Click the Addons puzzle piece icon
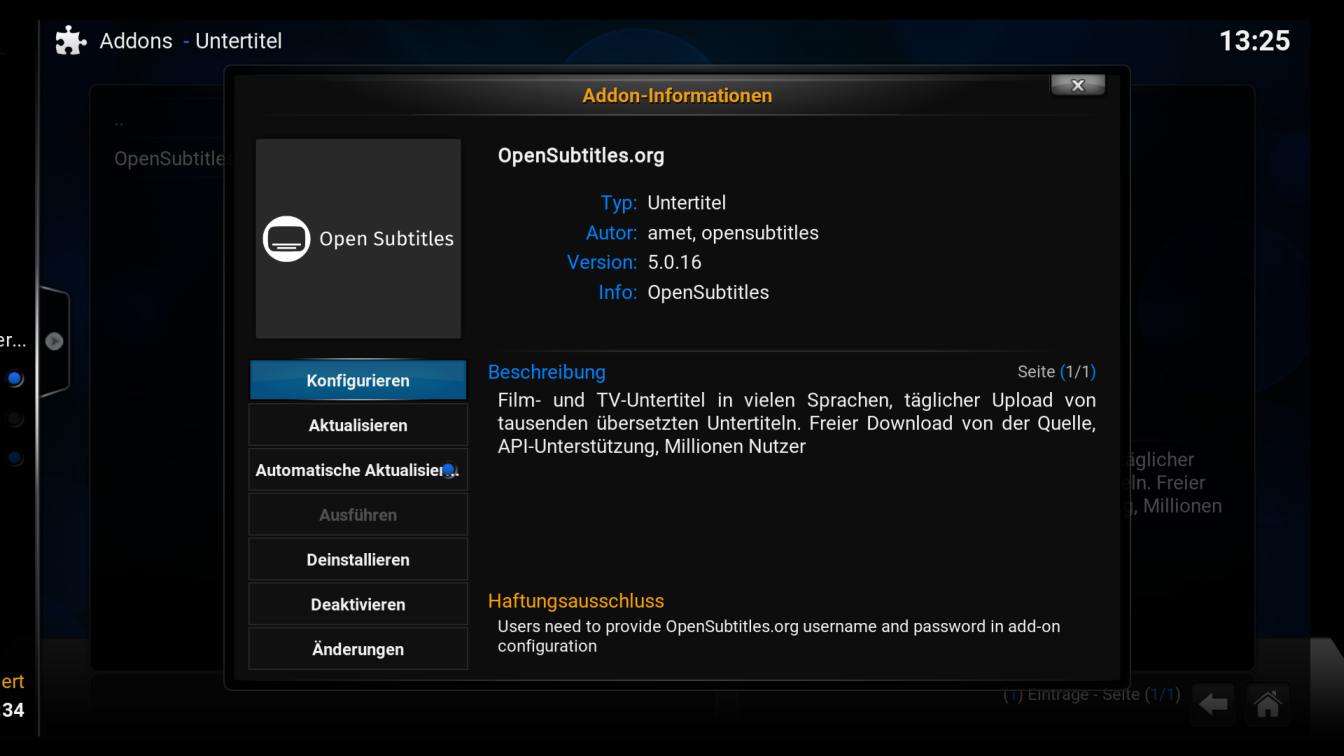This screenshot has width=1344, height=756. coord(70,41)
